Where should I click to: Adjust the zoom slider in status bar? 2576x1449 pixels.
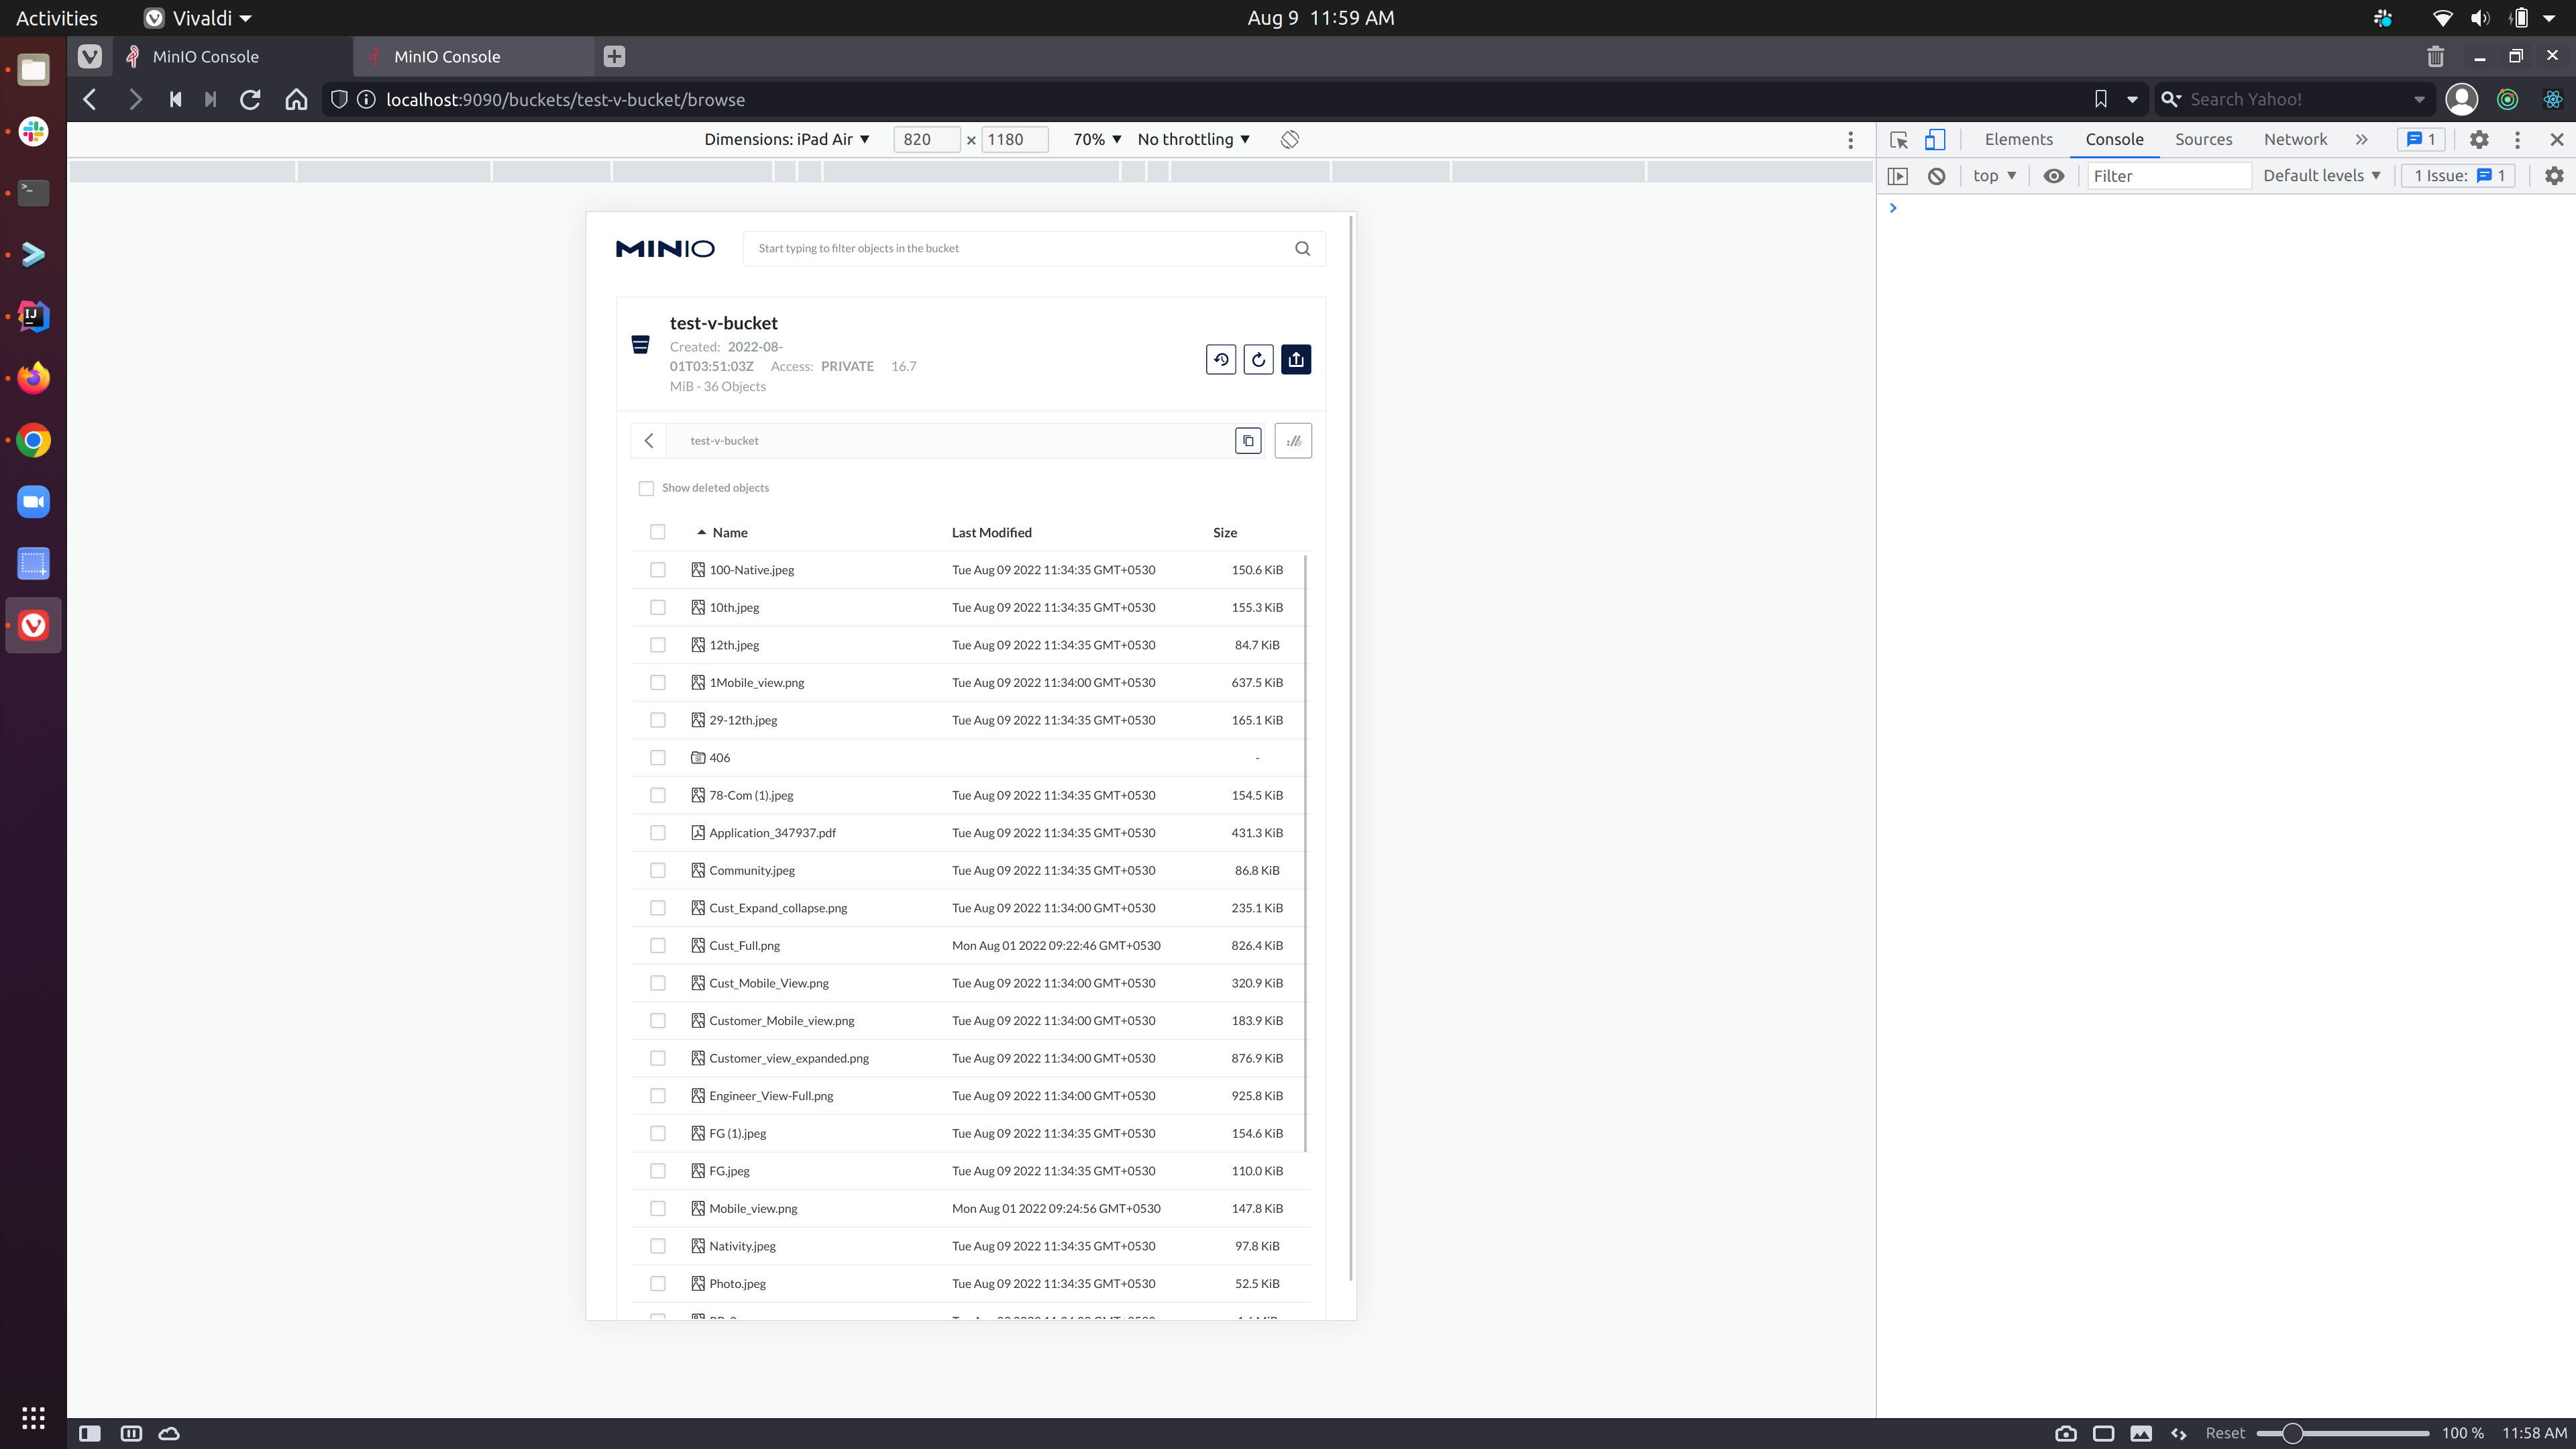coord(2292,1433)
